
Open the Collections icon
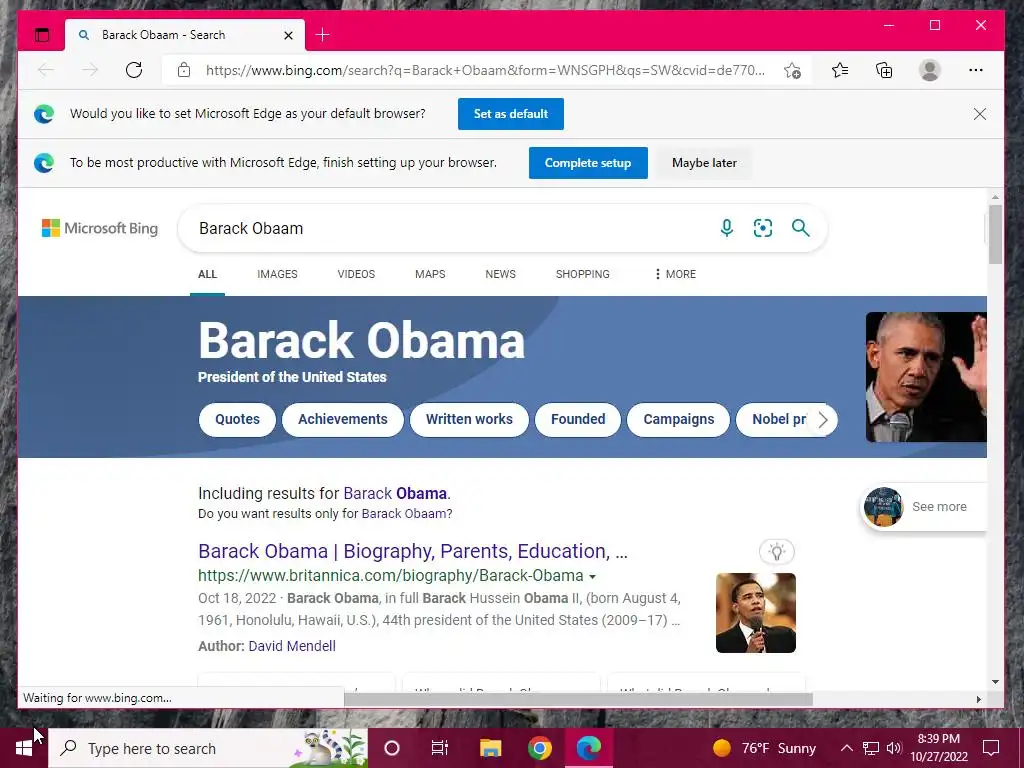click(x=884, y=70)
